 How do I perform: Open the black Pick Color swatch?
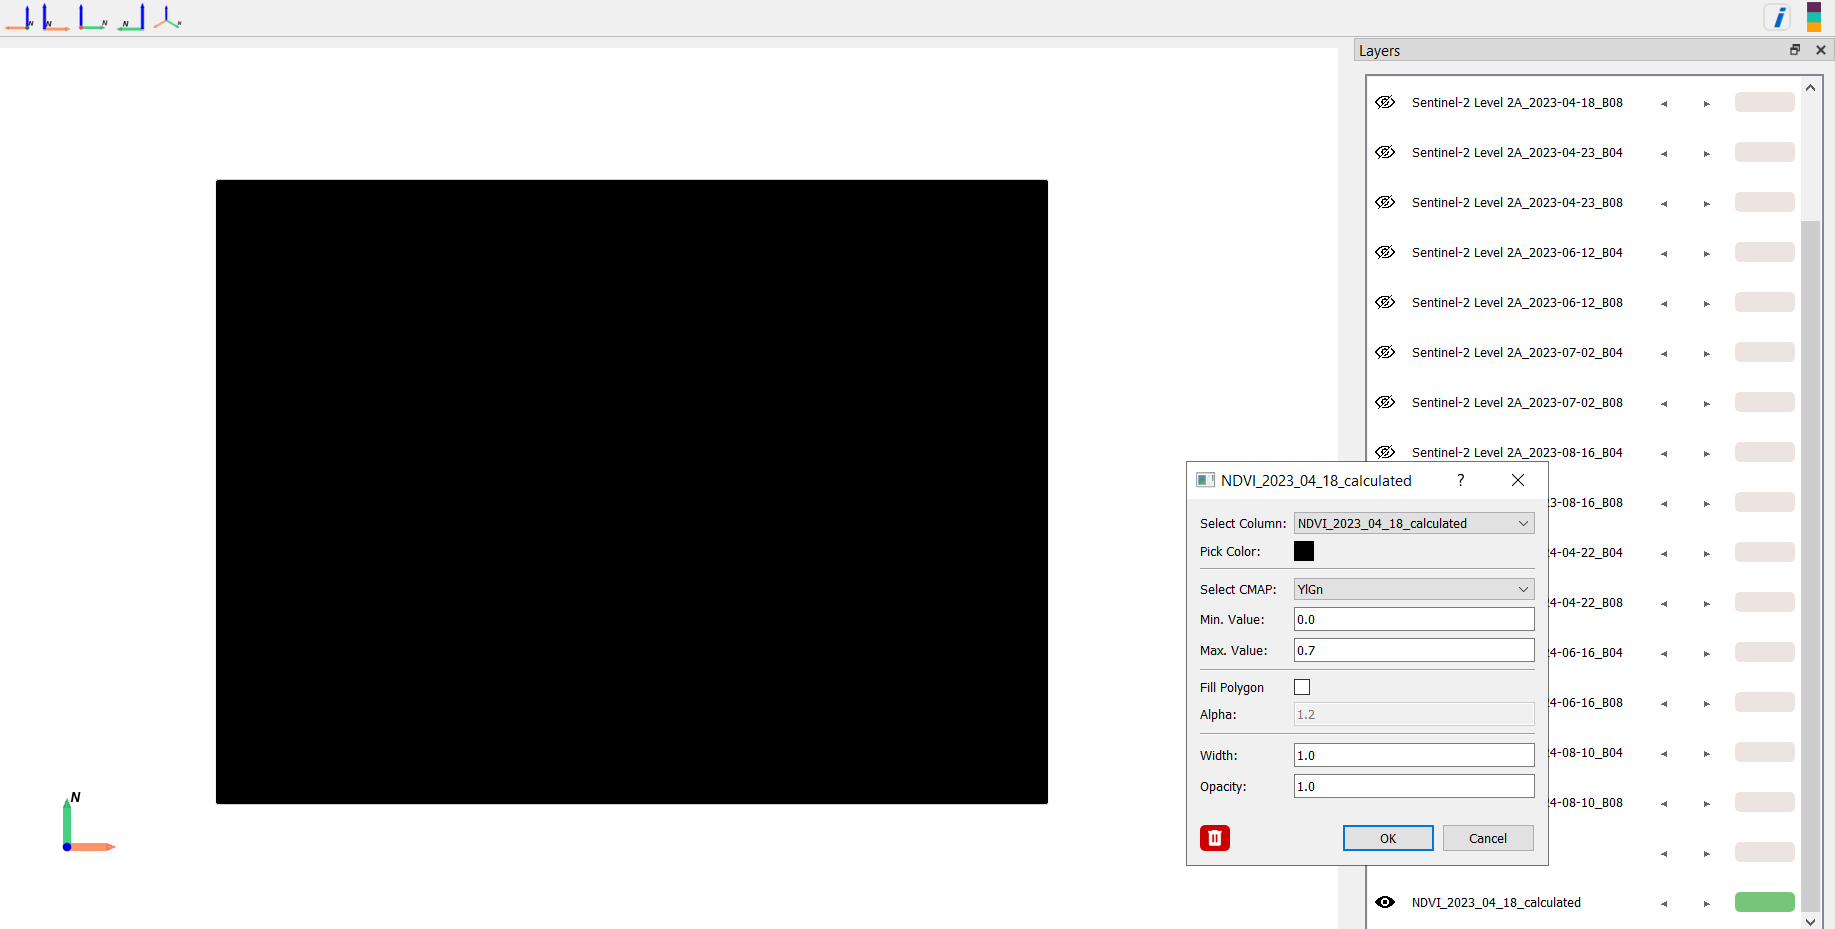click(1304, 551)
